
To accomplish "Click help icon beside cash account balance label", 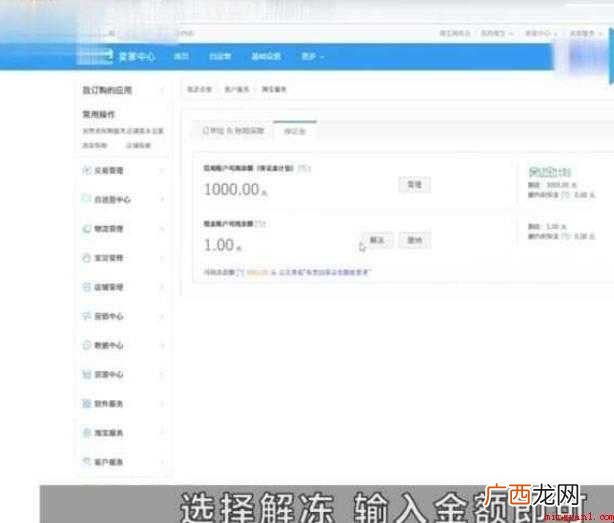I will [260, 224].
